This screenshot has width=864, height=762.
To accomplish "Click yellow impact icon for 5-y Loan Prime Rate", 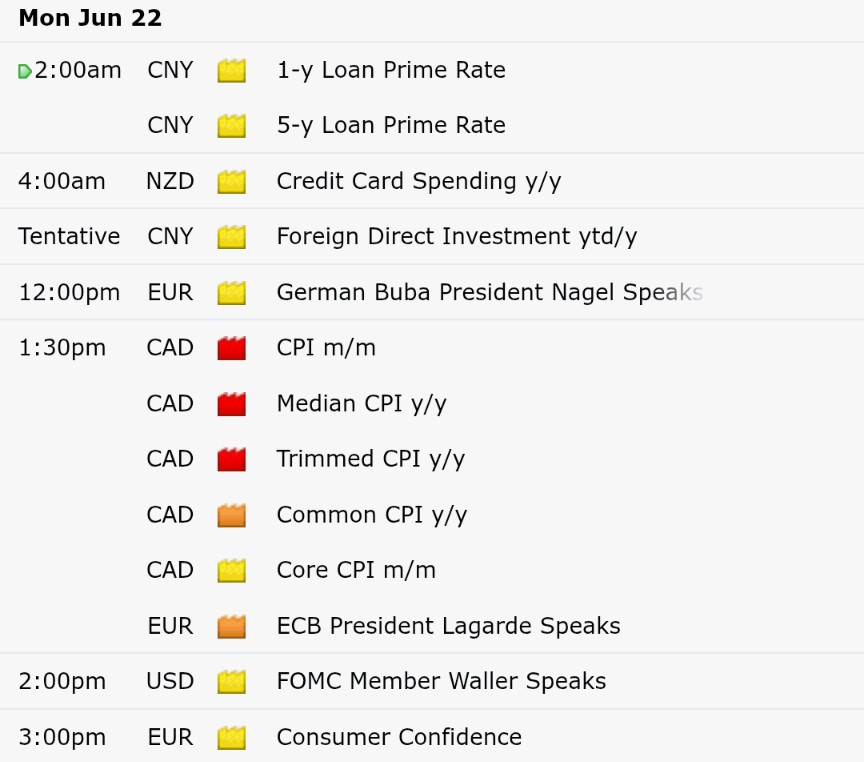I will click(231, 126).
